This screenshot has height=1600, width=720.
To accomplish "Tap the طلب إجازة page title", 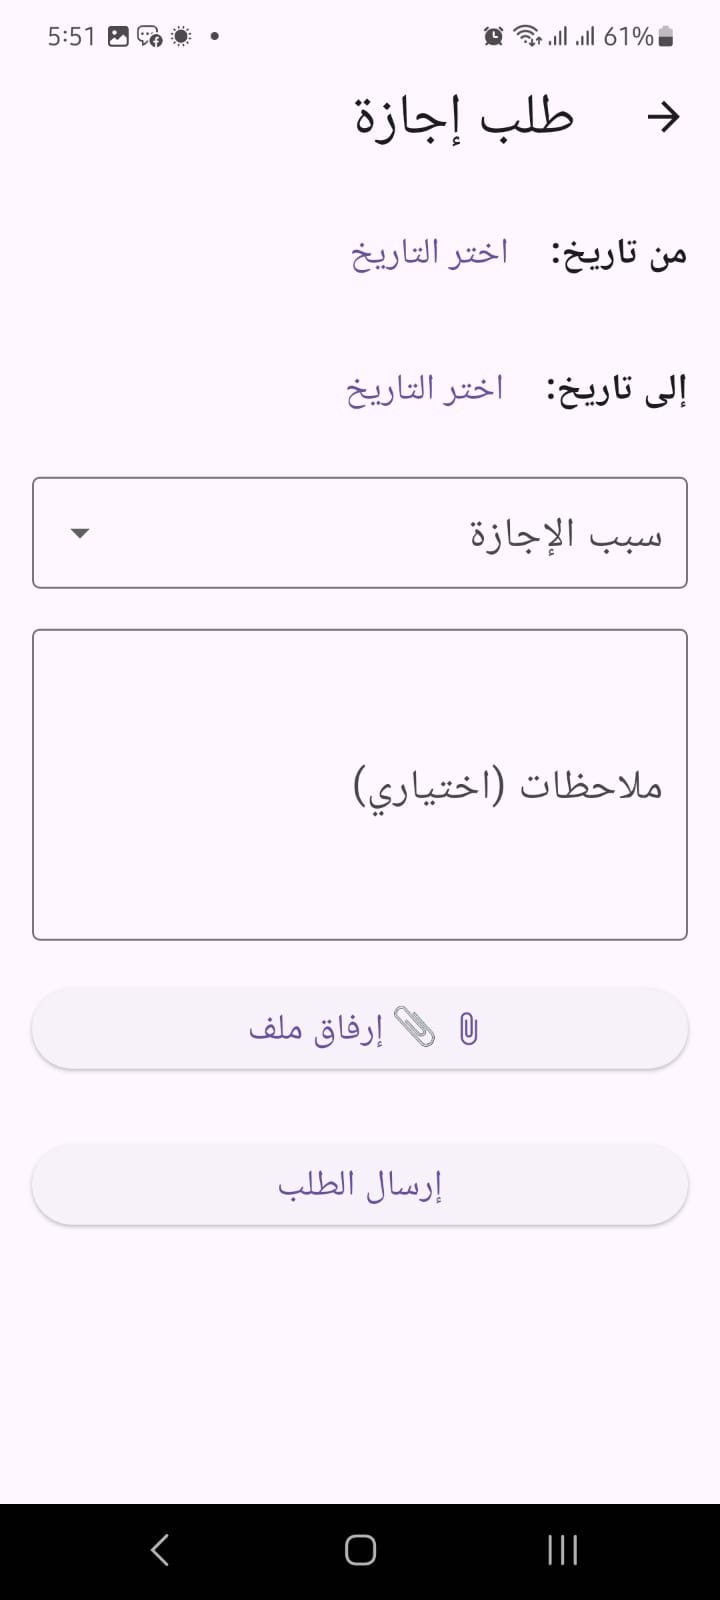I will click(x=464, y=119).
